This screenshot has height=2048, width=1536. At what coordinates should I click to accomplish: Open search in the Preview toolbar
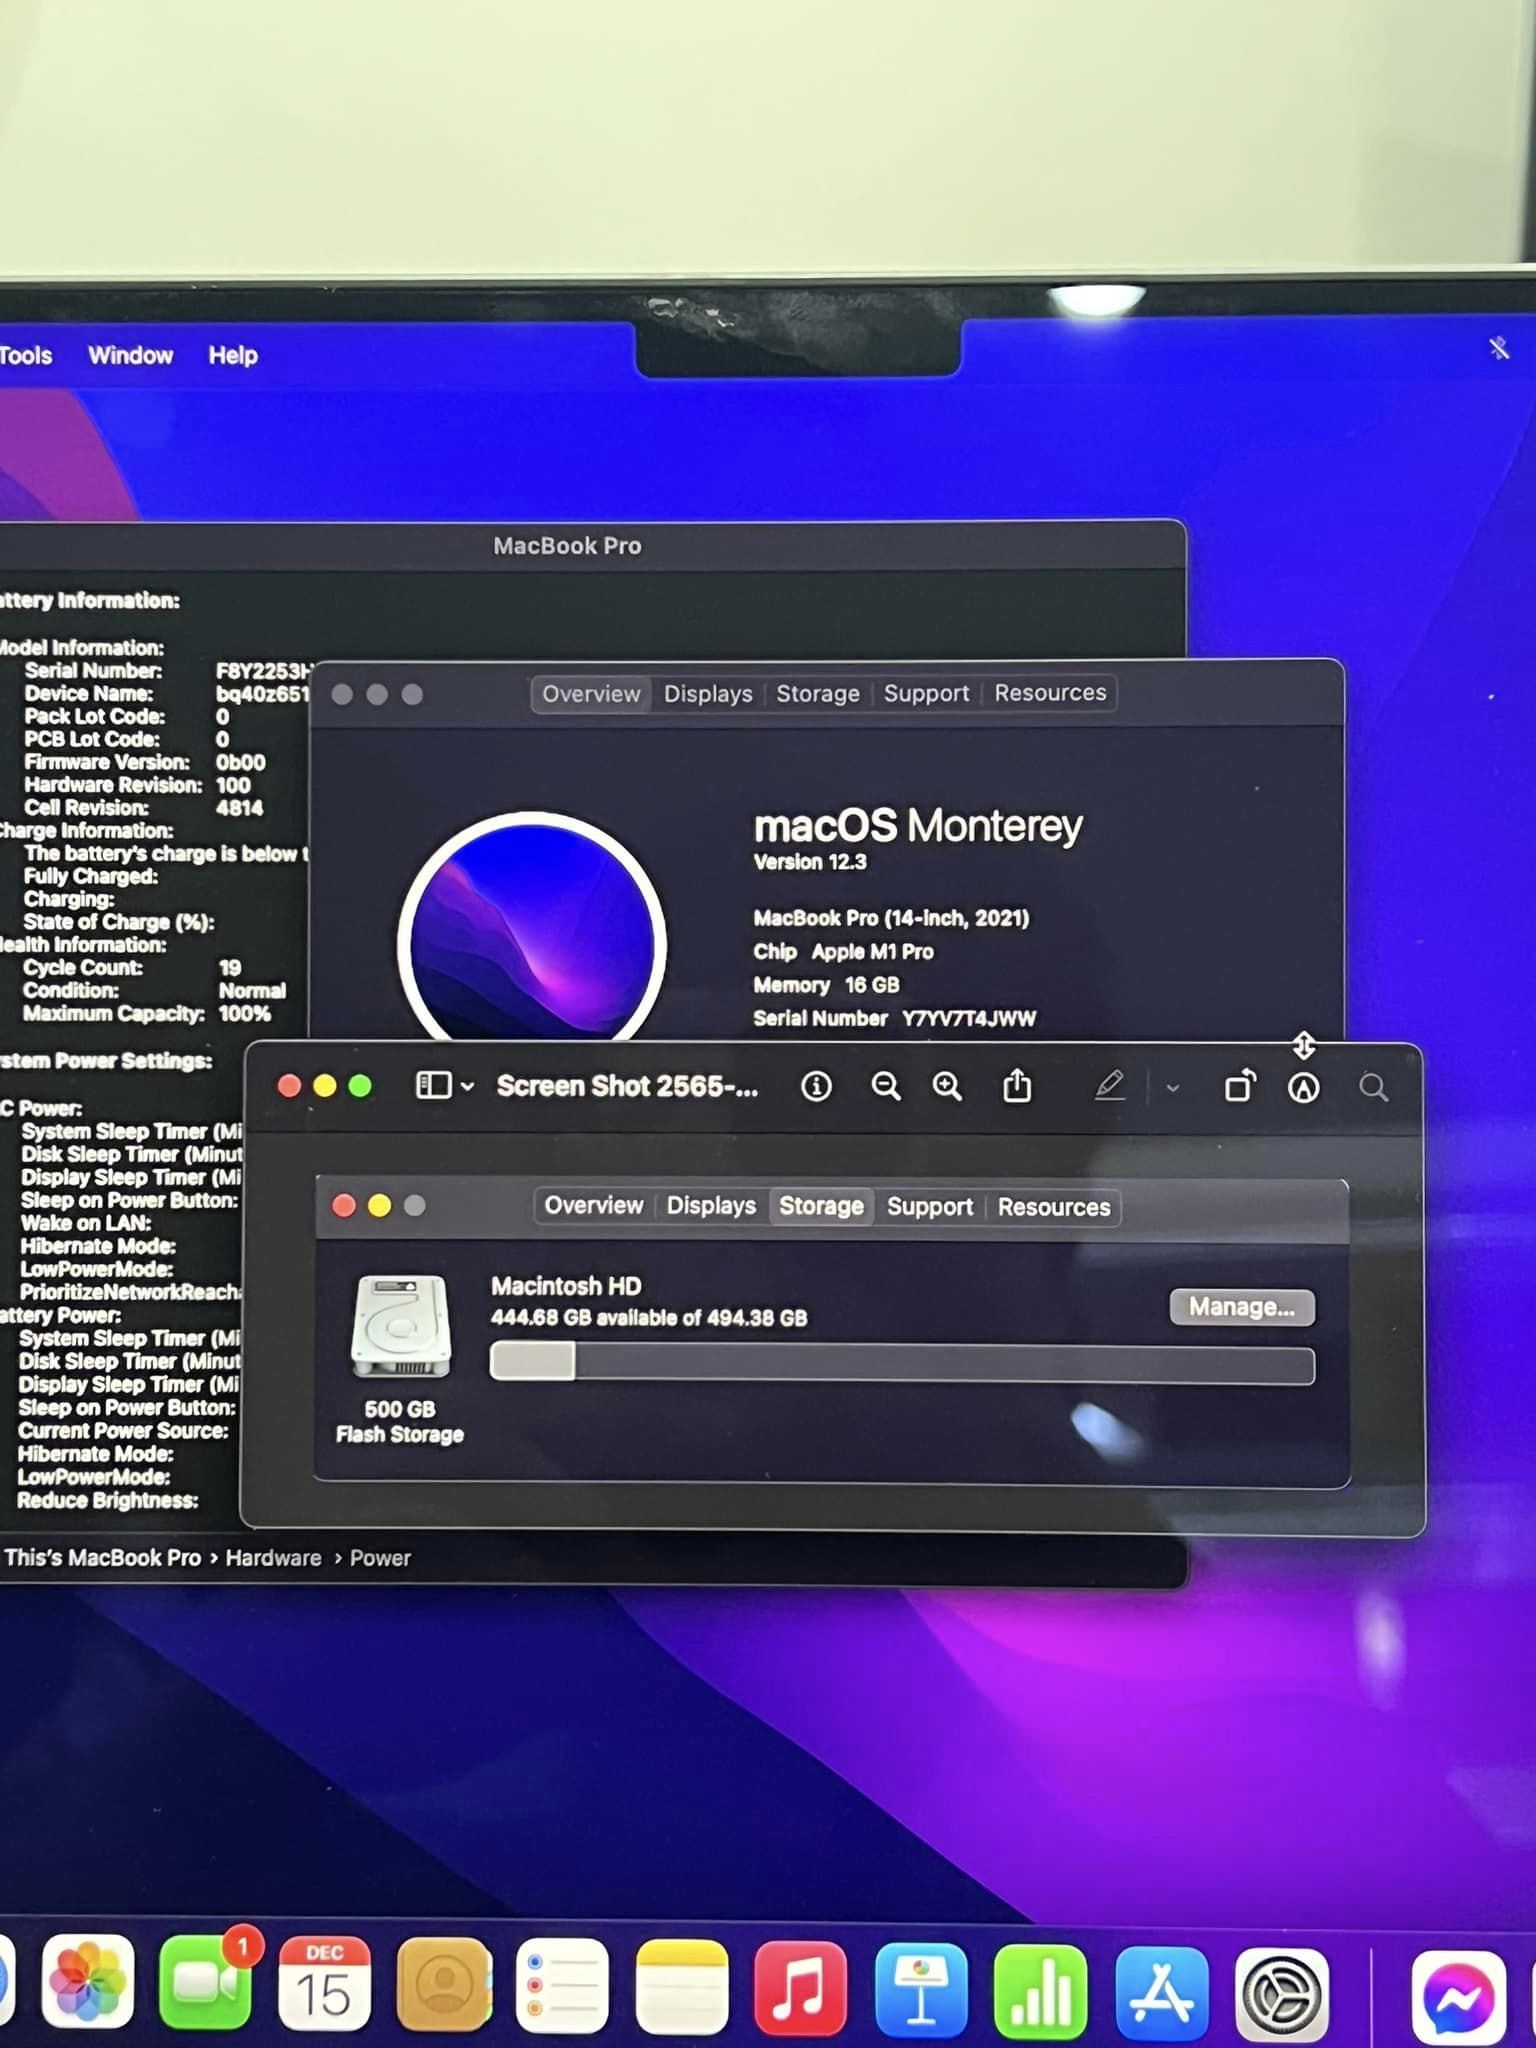1373,1087
